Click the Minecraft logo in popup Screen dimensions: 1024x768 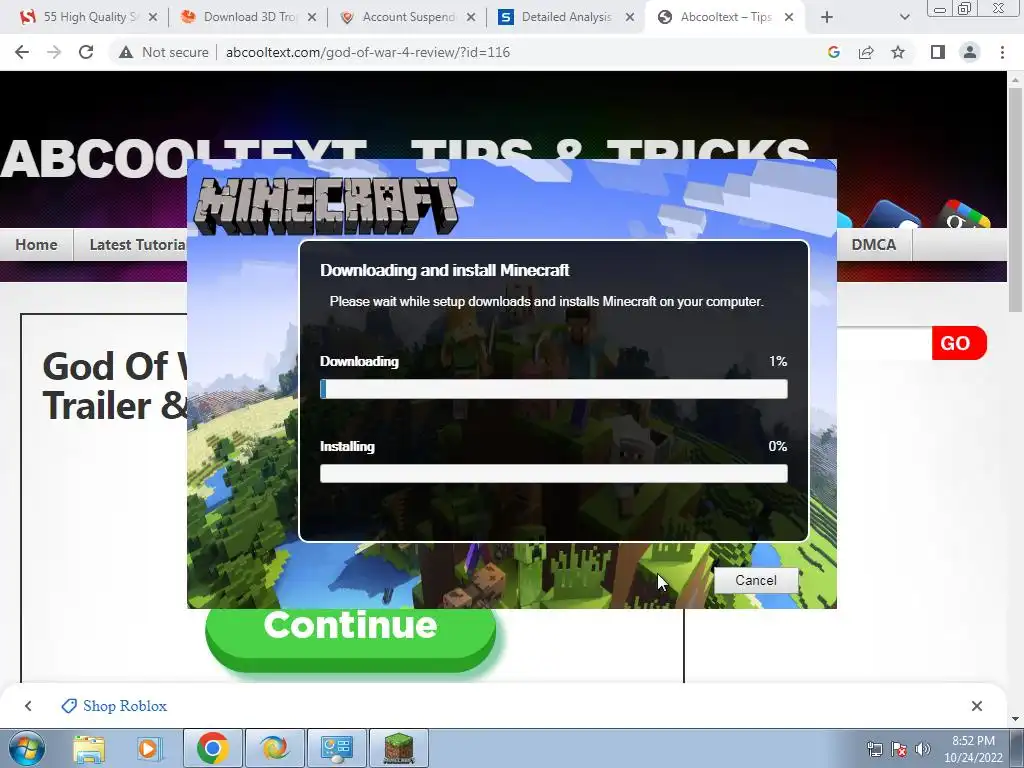[x=327, y=206]
